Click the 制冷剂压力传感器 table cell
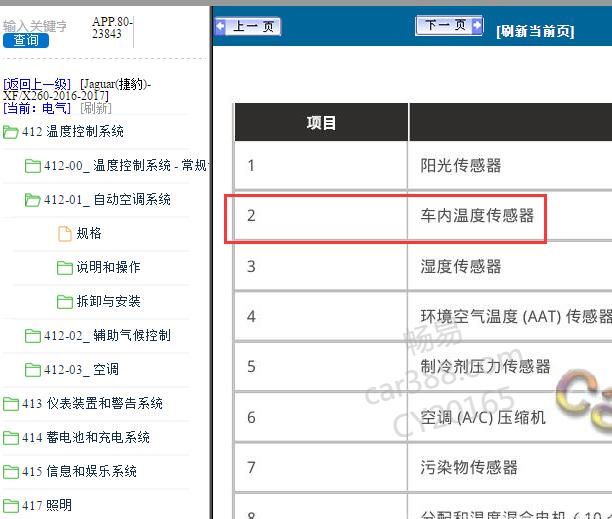 pos(485,366)
